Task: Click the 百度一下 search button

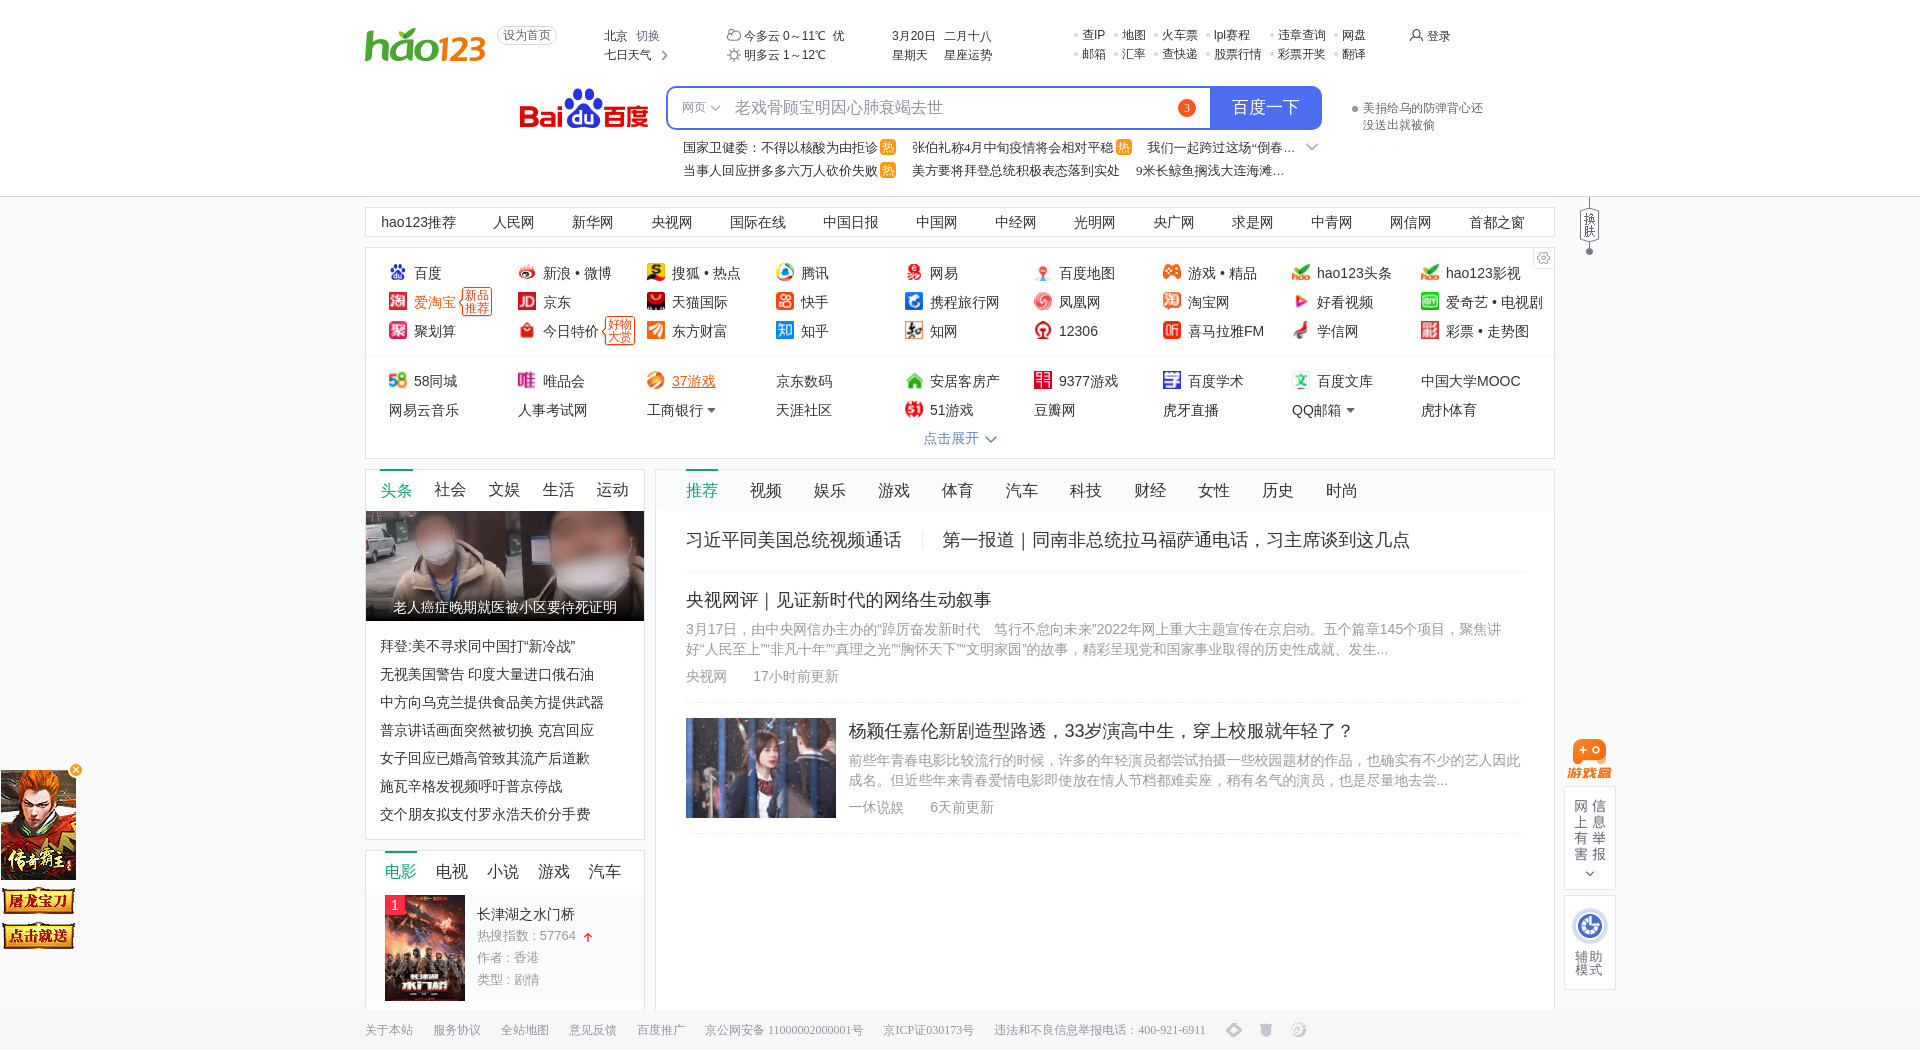Action: tap(1265, 108)
